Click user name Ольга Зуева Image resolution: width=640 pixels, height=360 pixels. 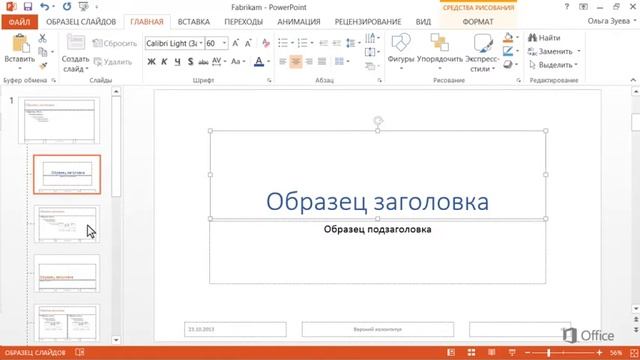click(609, 21)
